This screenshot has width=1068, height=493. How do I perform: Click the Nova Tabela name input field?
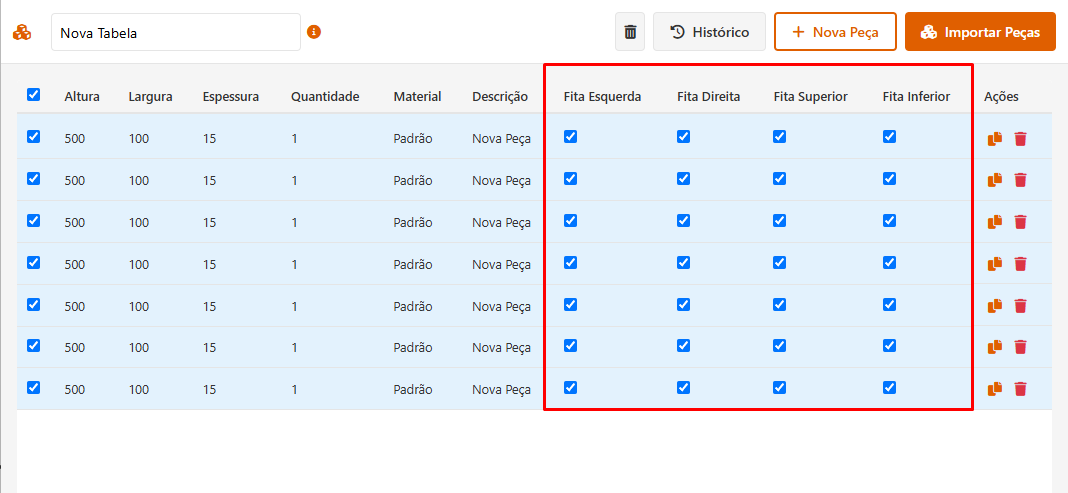pyautogui.click(x=175, y=32)
